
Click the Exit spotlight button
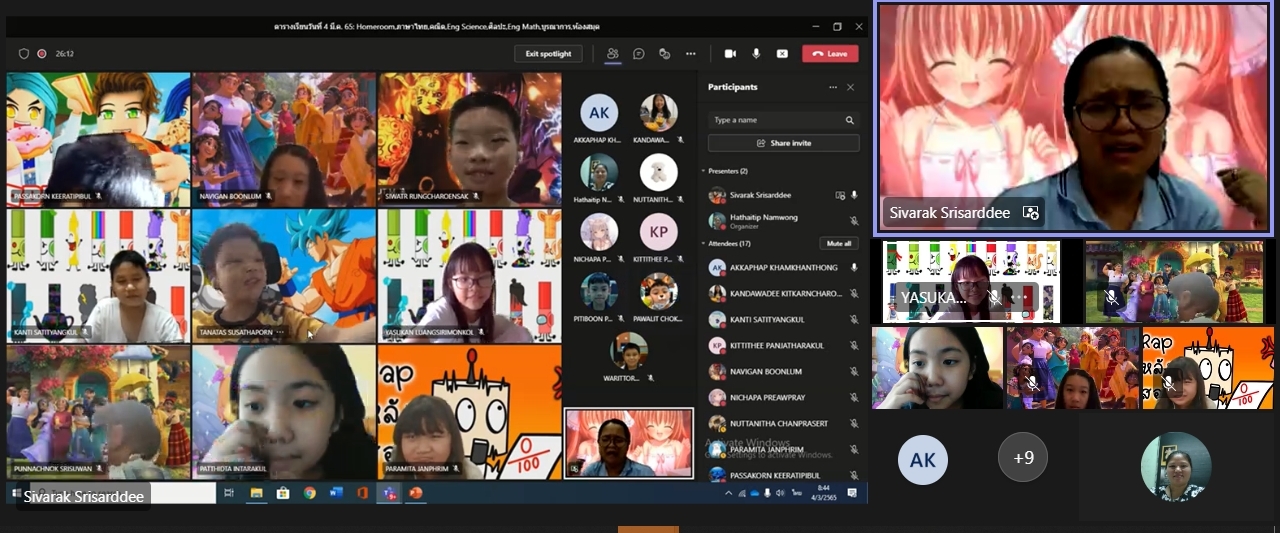click(x=548, y=54)
